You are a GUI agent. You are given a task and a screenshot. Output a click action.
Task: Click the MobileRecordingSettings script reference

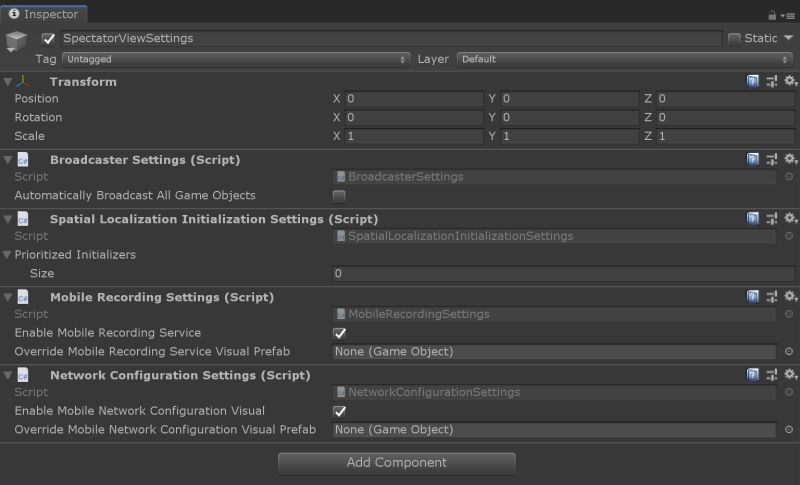point(554,314)
